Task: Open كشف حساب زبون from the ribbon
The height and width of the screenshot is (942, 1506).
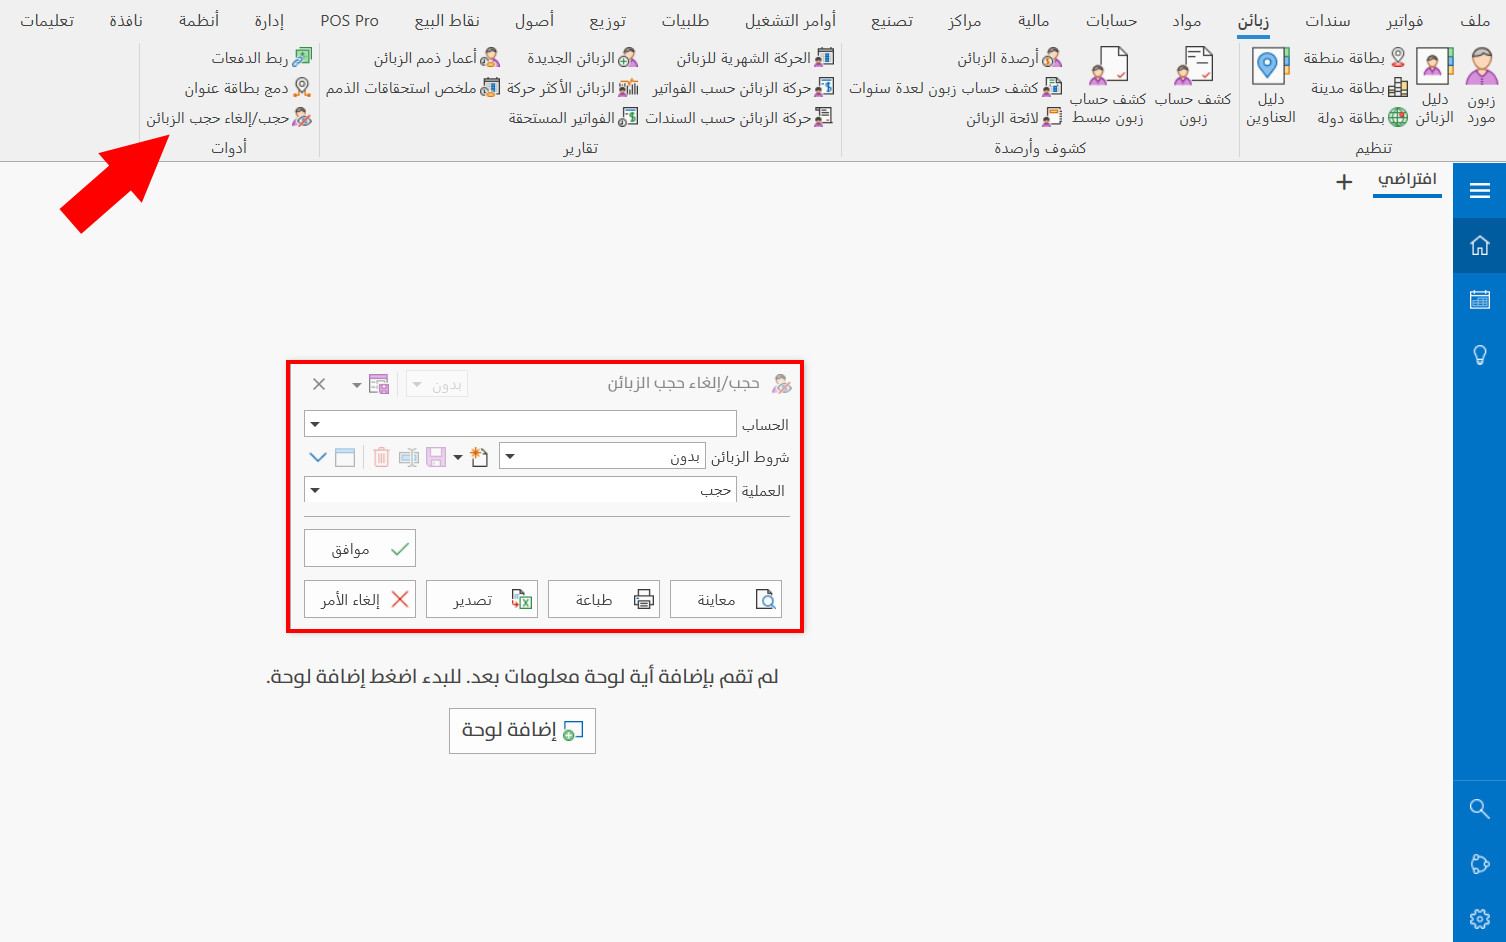Action: [1193, 85]
